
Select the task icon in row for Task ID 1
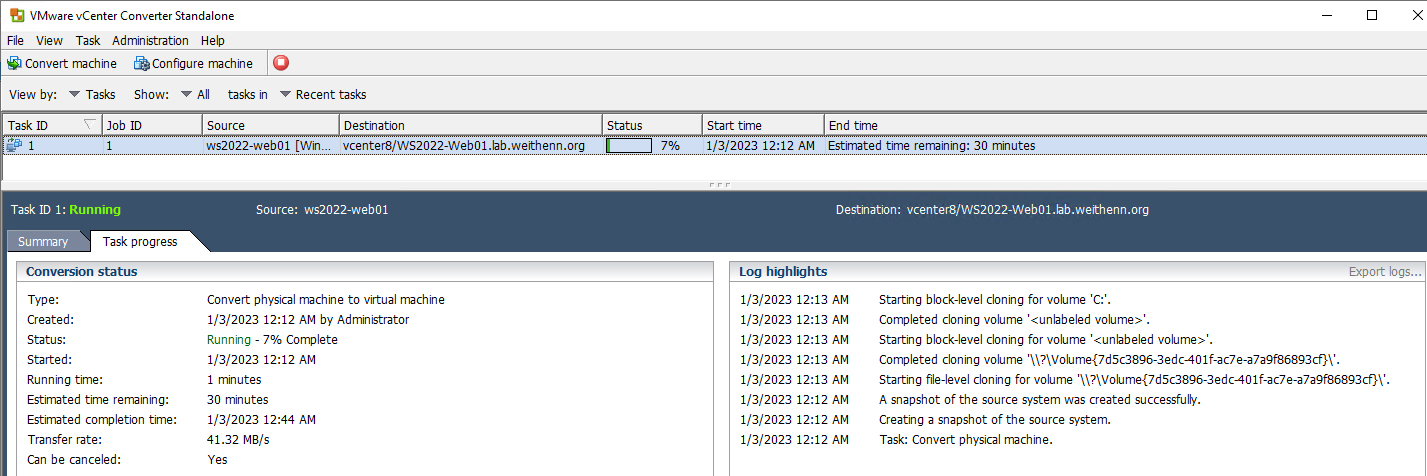[14, 145]
